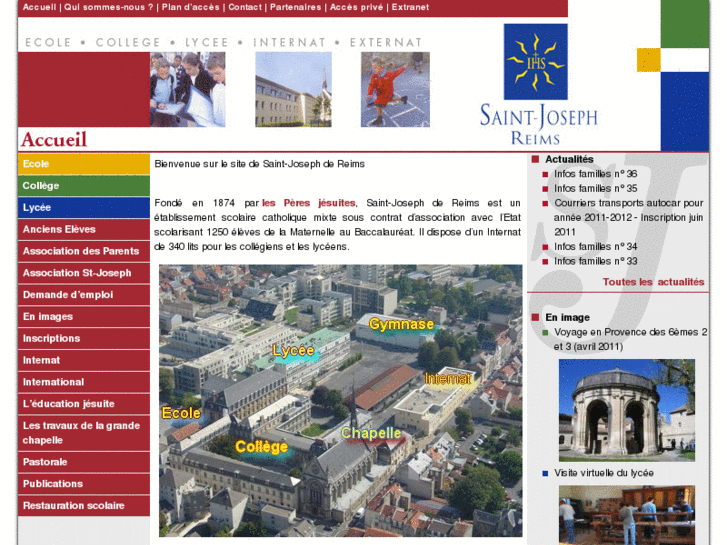The image size is (727, 545).
Task: Open Visite virtuelle du lycée link
Action: 604,473
